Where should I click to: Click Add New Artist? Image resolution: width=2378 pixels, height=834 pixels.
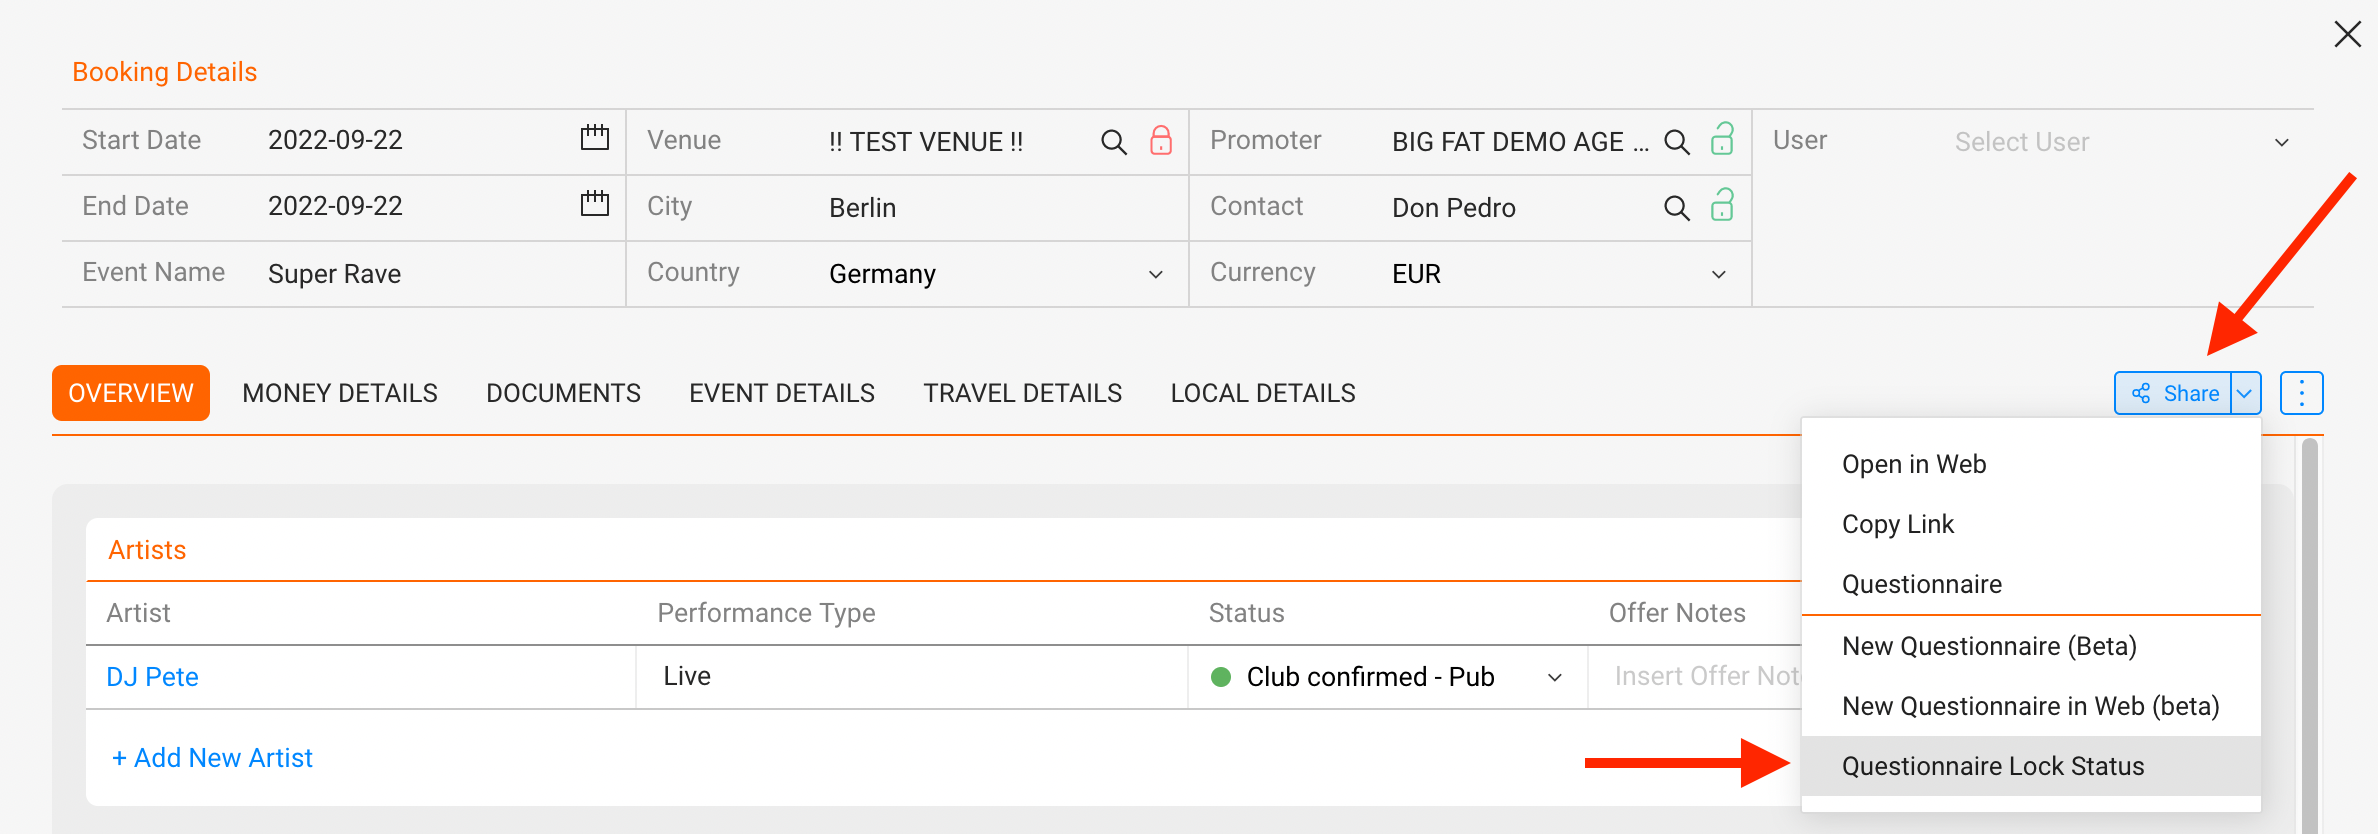point(211,757)
